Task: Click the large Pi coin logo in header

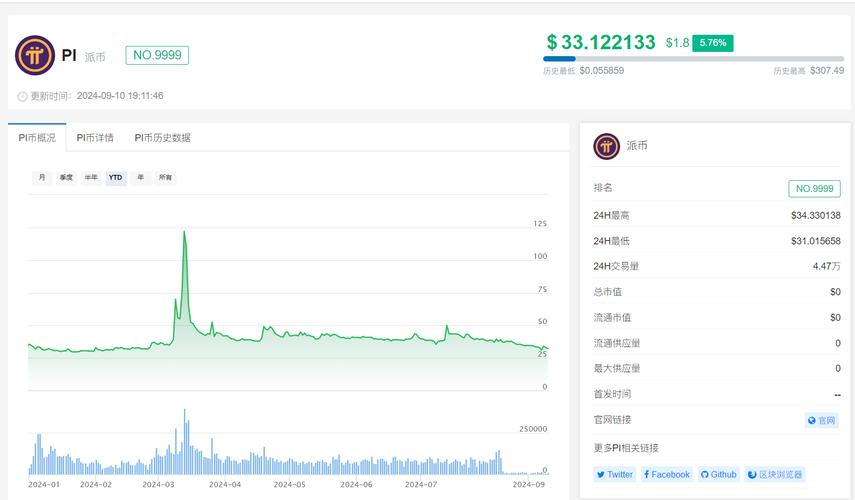Action: tap(35, 55)
